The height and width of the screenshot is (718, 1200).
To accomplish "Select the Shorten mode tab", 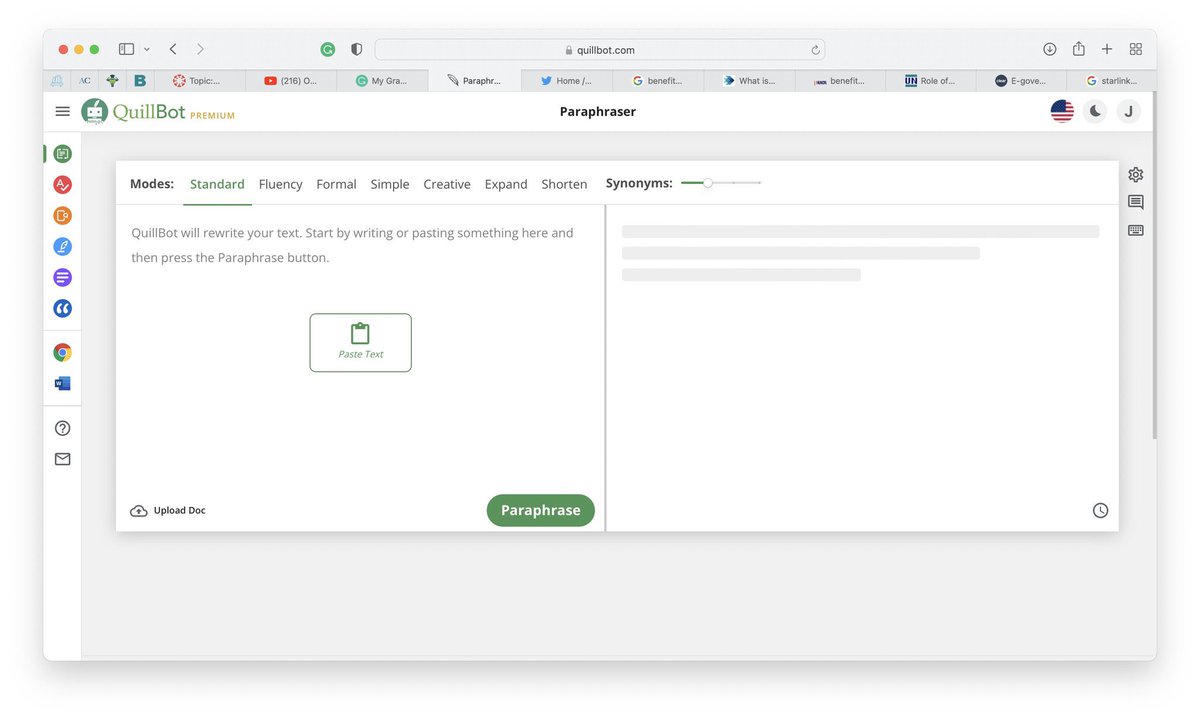I will pyautogui.click(x=564, y=184).
